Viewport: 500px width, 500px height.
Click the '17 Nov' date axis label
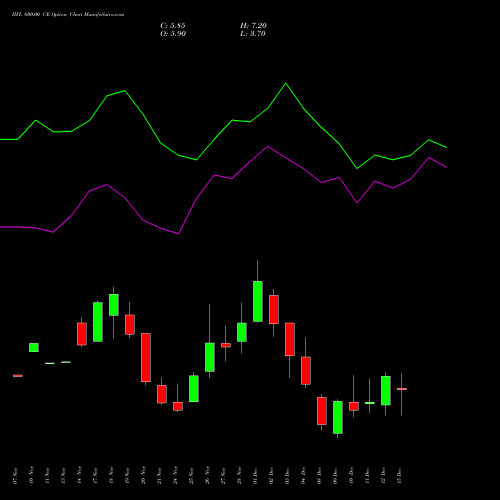click(95, 476)
